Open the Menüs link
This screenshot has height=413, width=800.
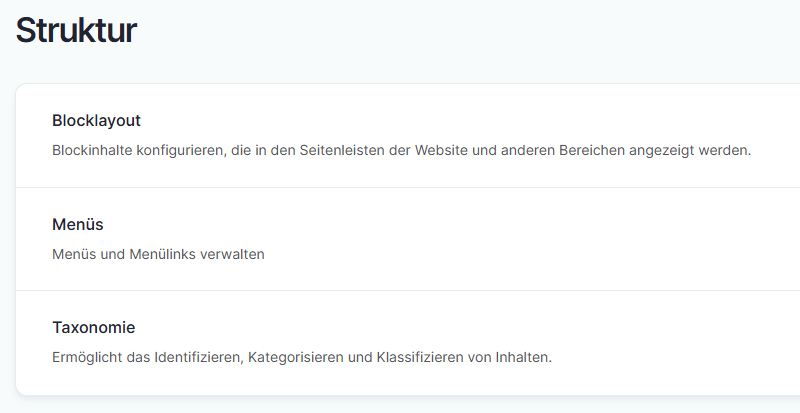pyautogui.click(x=77, y=224)
